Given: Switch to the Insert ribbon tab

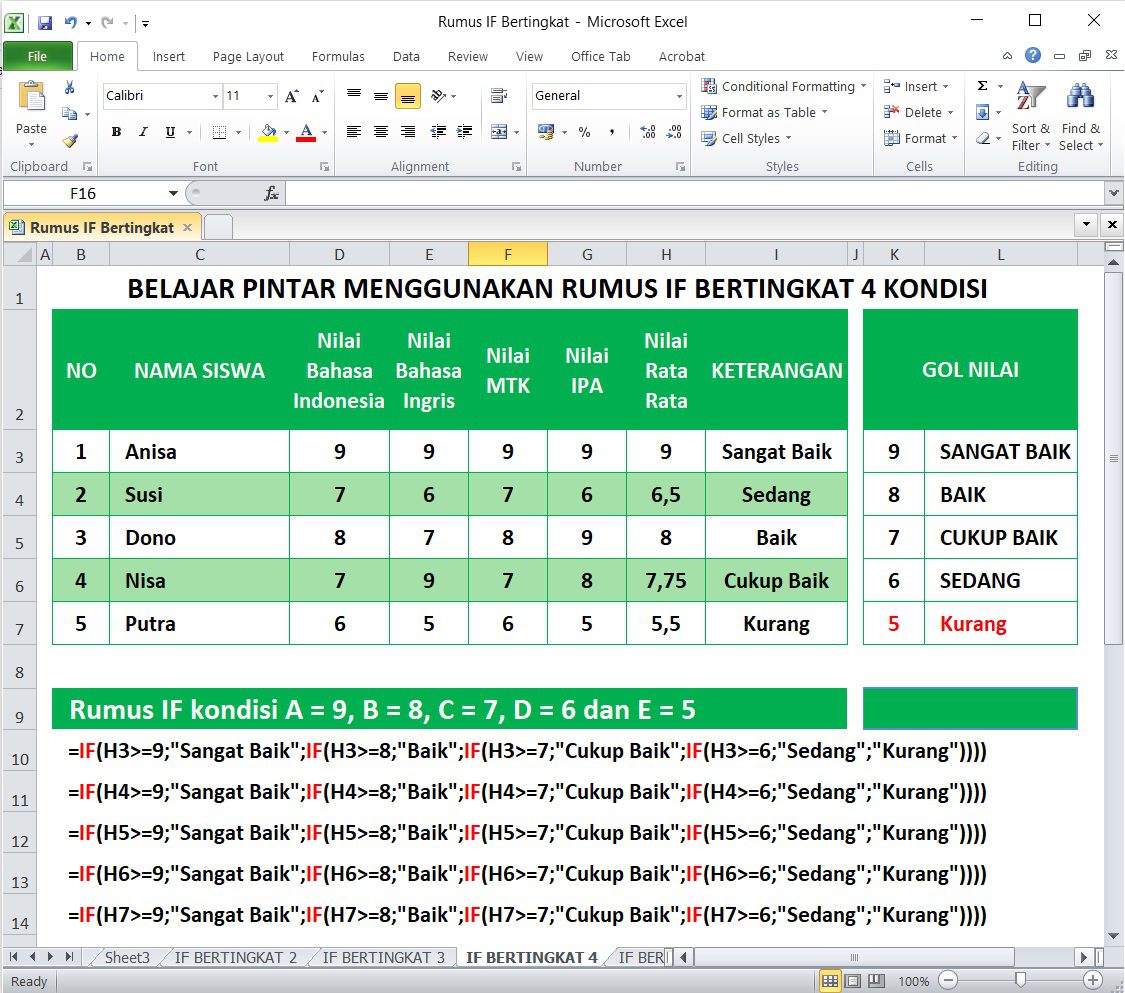Looking at the screenshot, I should (x=169, y=56).
